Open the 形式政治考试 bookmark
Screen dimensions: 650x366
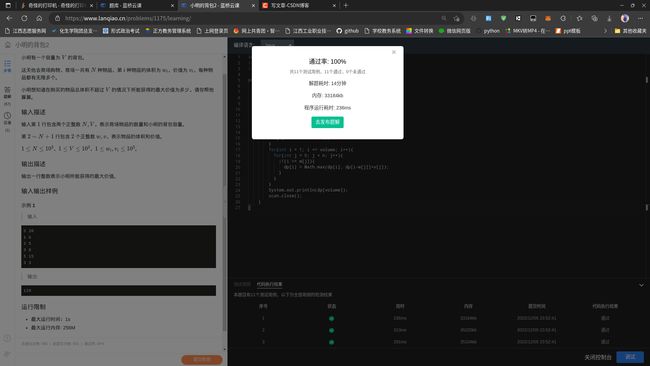pyautogui.click(x=121, y=31)
